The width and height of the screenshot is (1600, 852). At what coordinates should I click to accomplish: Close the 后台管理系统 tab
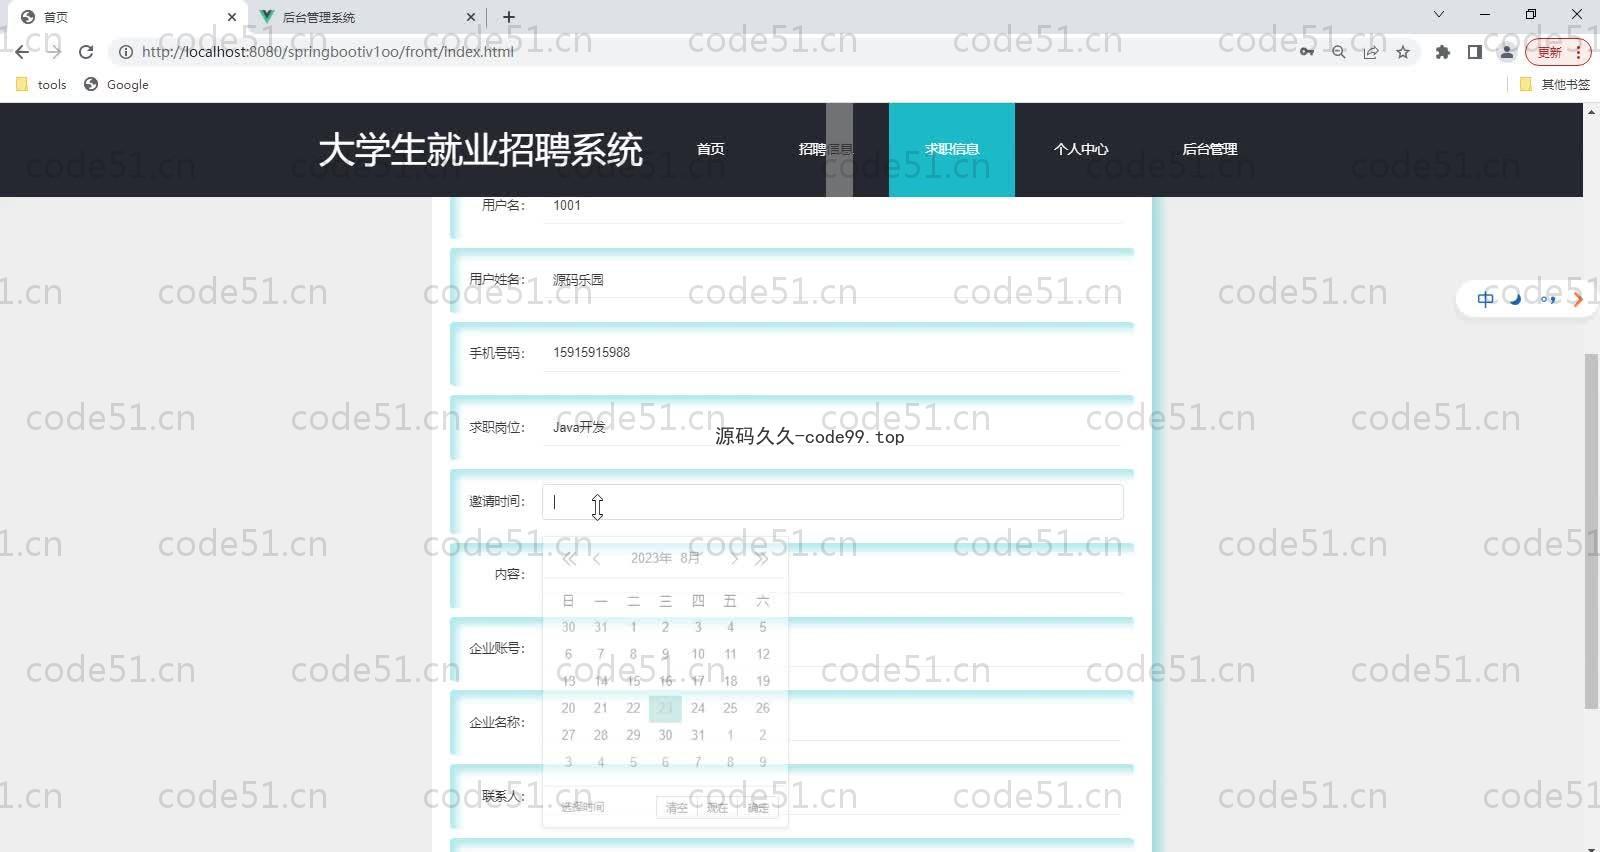coord(471,17)
